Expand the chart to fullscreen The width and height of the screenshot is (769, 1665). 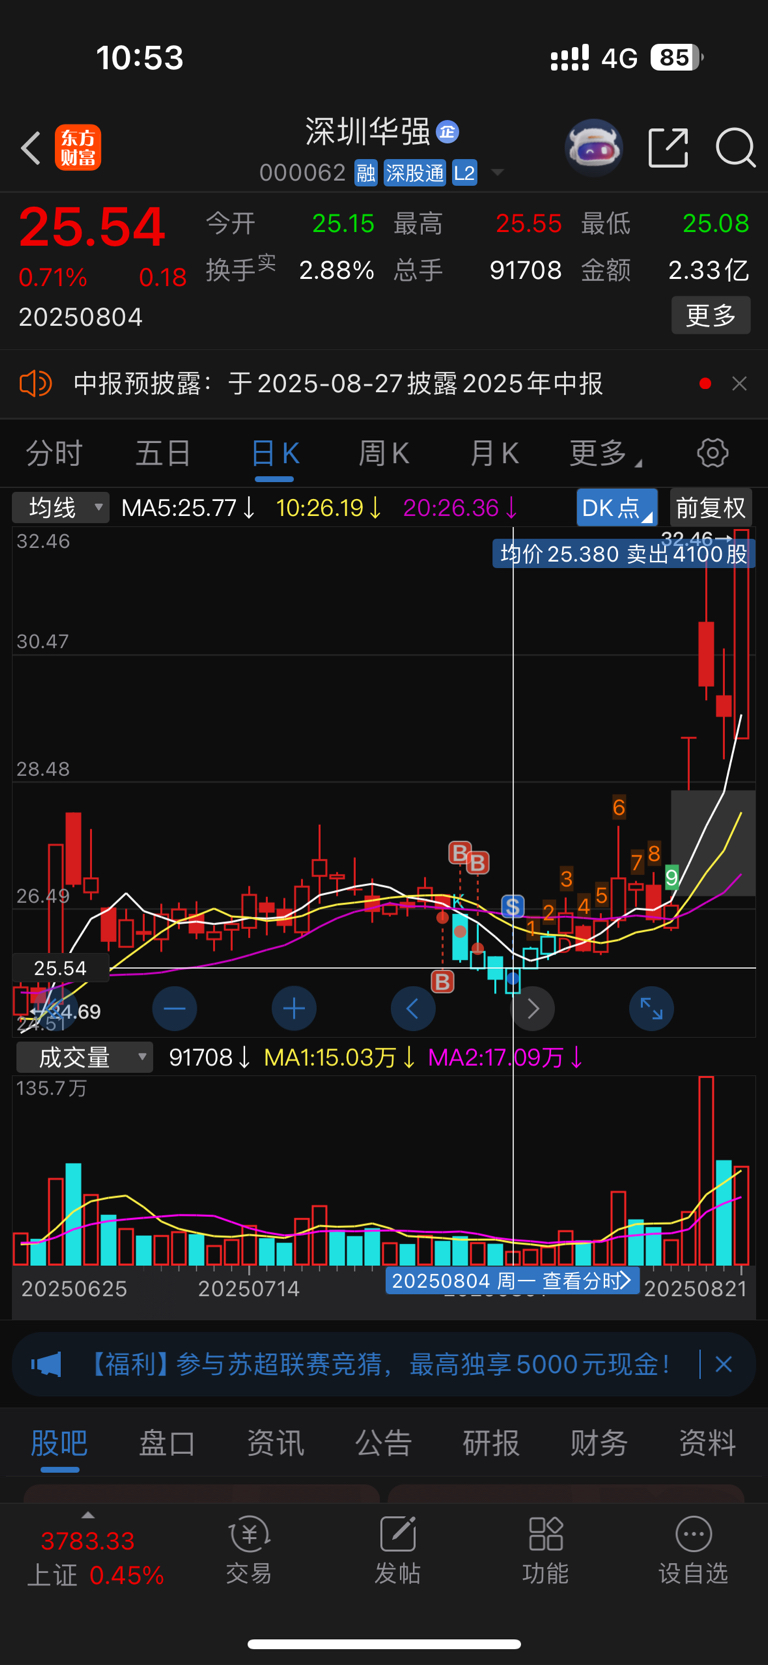651,1009
